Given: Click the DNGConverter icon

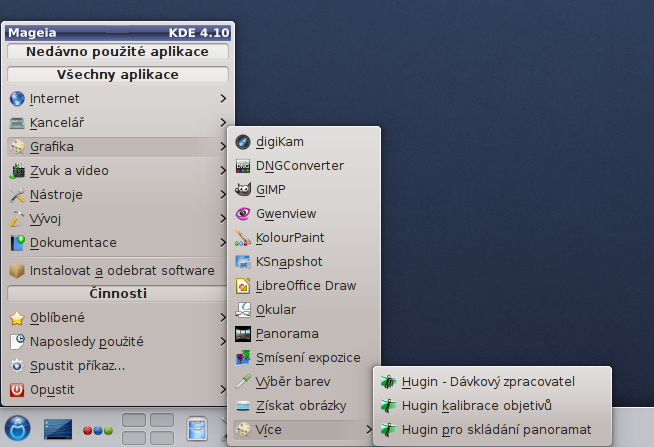Looking at the screenshot, I should point(243,166).
